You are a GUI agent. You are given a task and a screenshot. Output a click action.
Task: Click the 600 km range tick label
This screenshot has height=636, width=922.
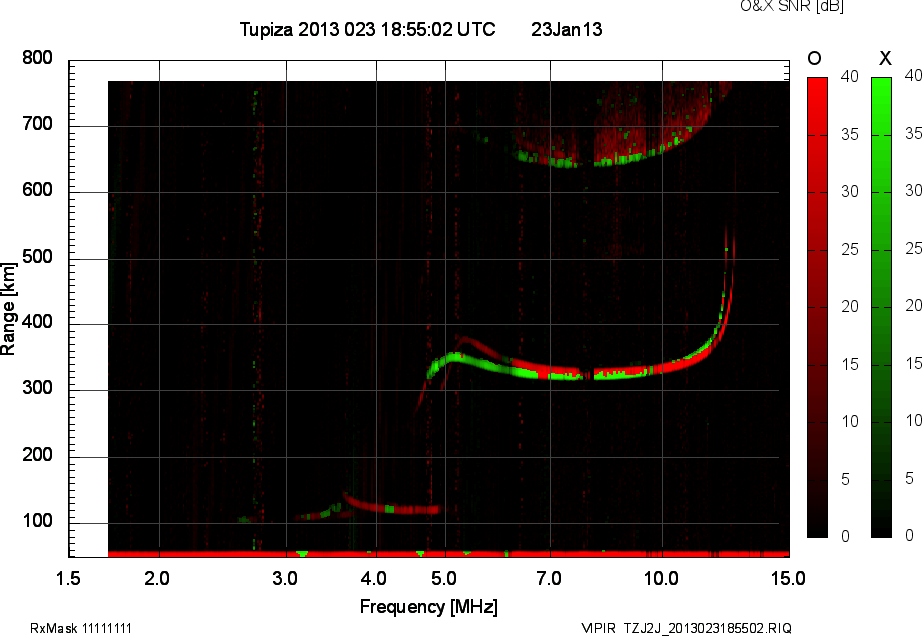point(37,190)
